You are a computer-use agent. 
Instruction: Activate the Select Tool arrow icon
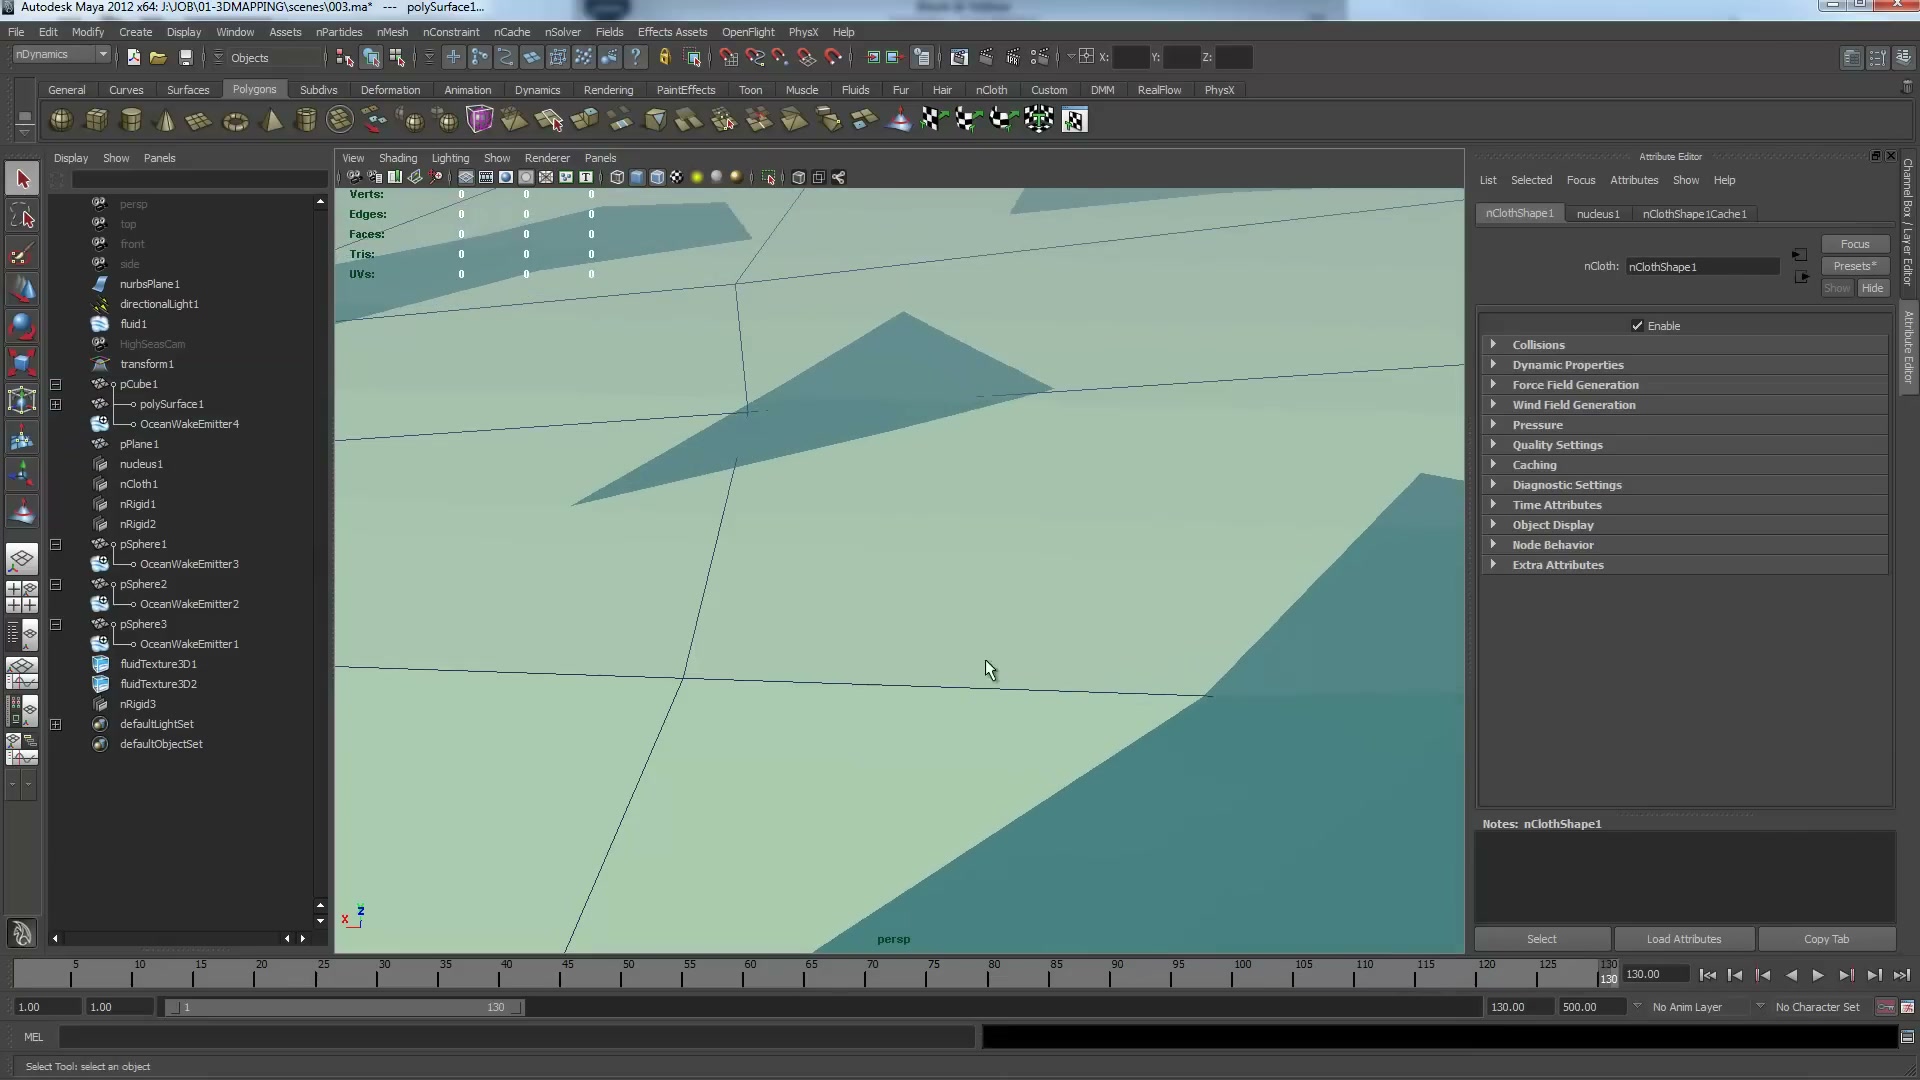tap(22, 180)
